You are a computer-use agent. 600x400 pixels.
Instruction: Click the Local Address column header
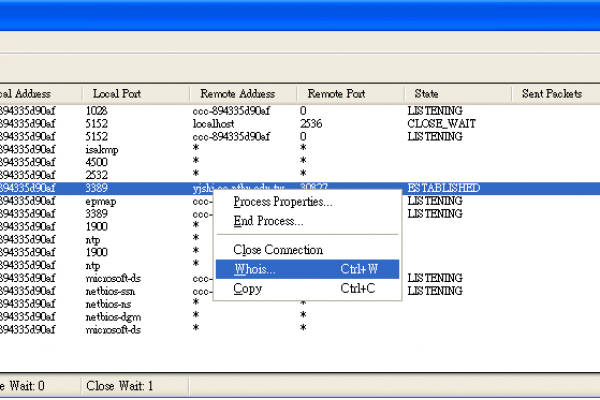click(x=30, y=93)
